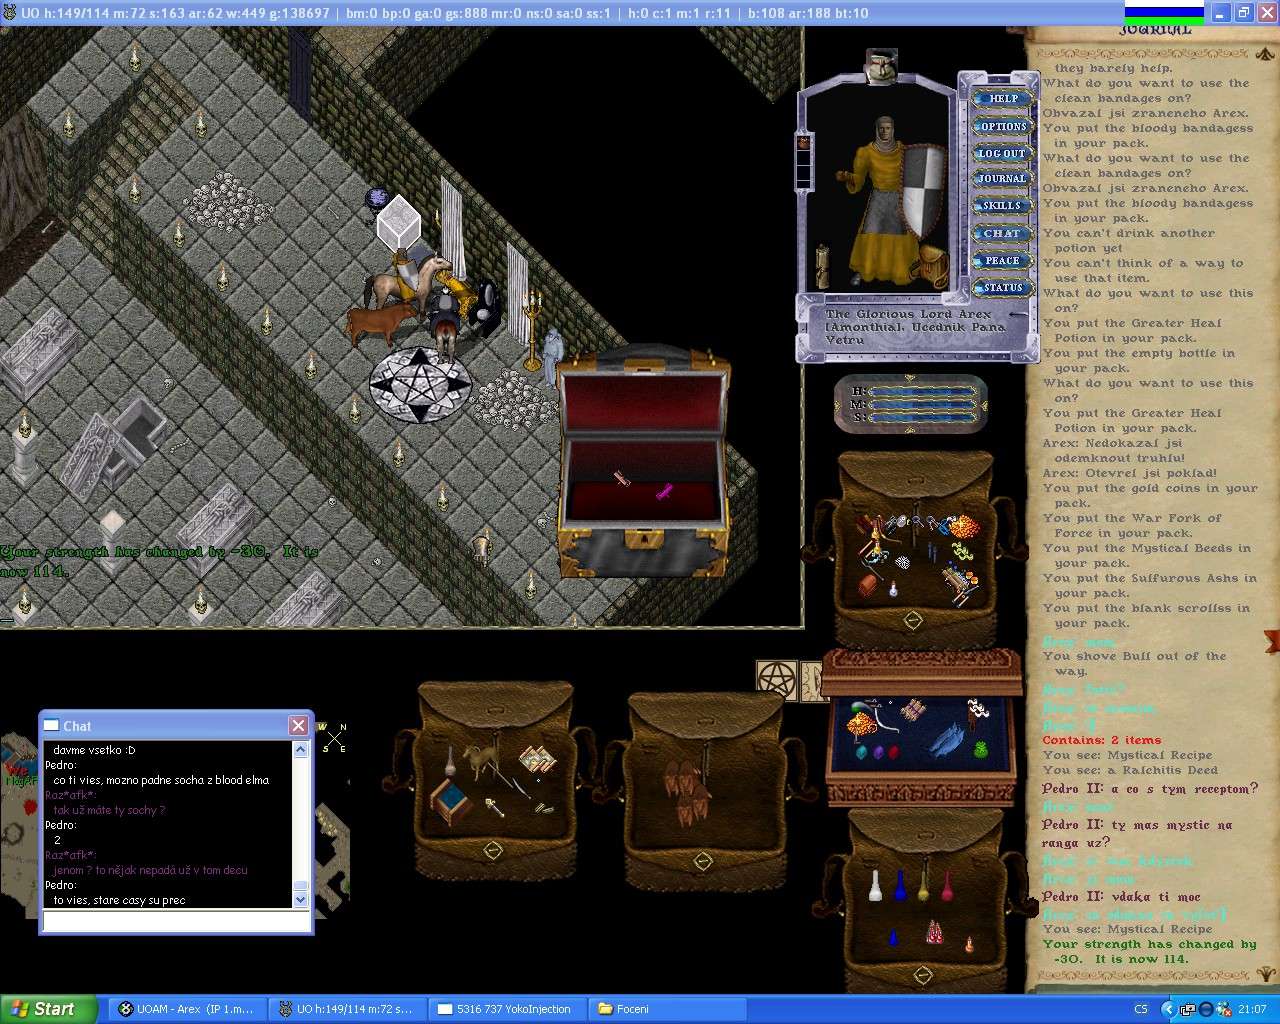Click the green gem in wooden box

pos(980,749)
